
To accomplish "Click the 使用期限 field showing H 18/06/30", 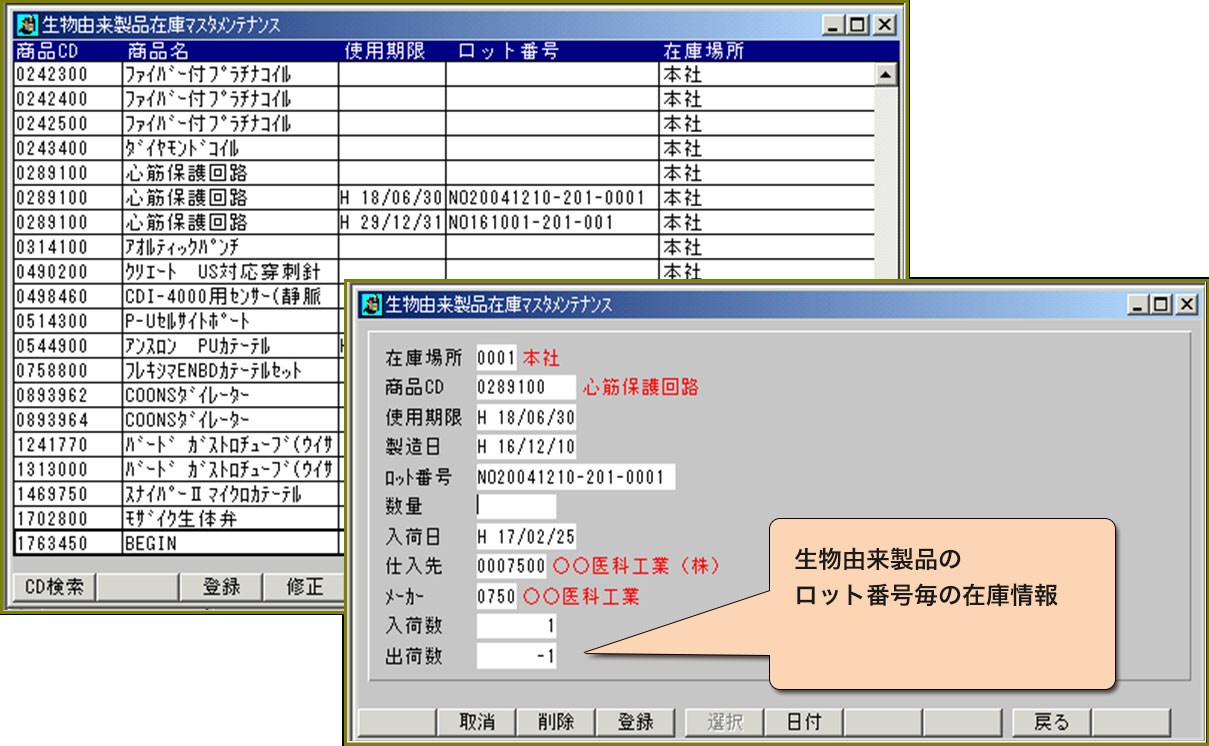I will (x=526, y=417).
